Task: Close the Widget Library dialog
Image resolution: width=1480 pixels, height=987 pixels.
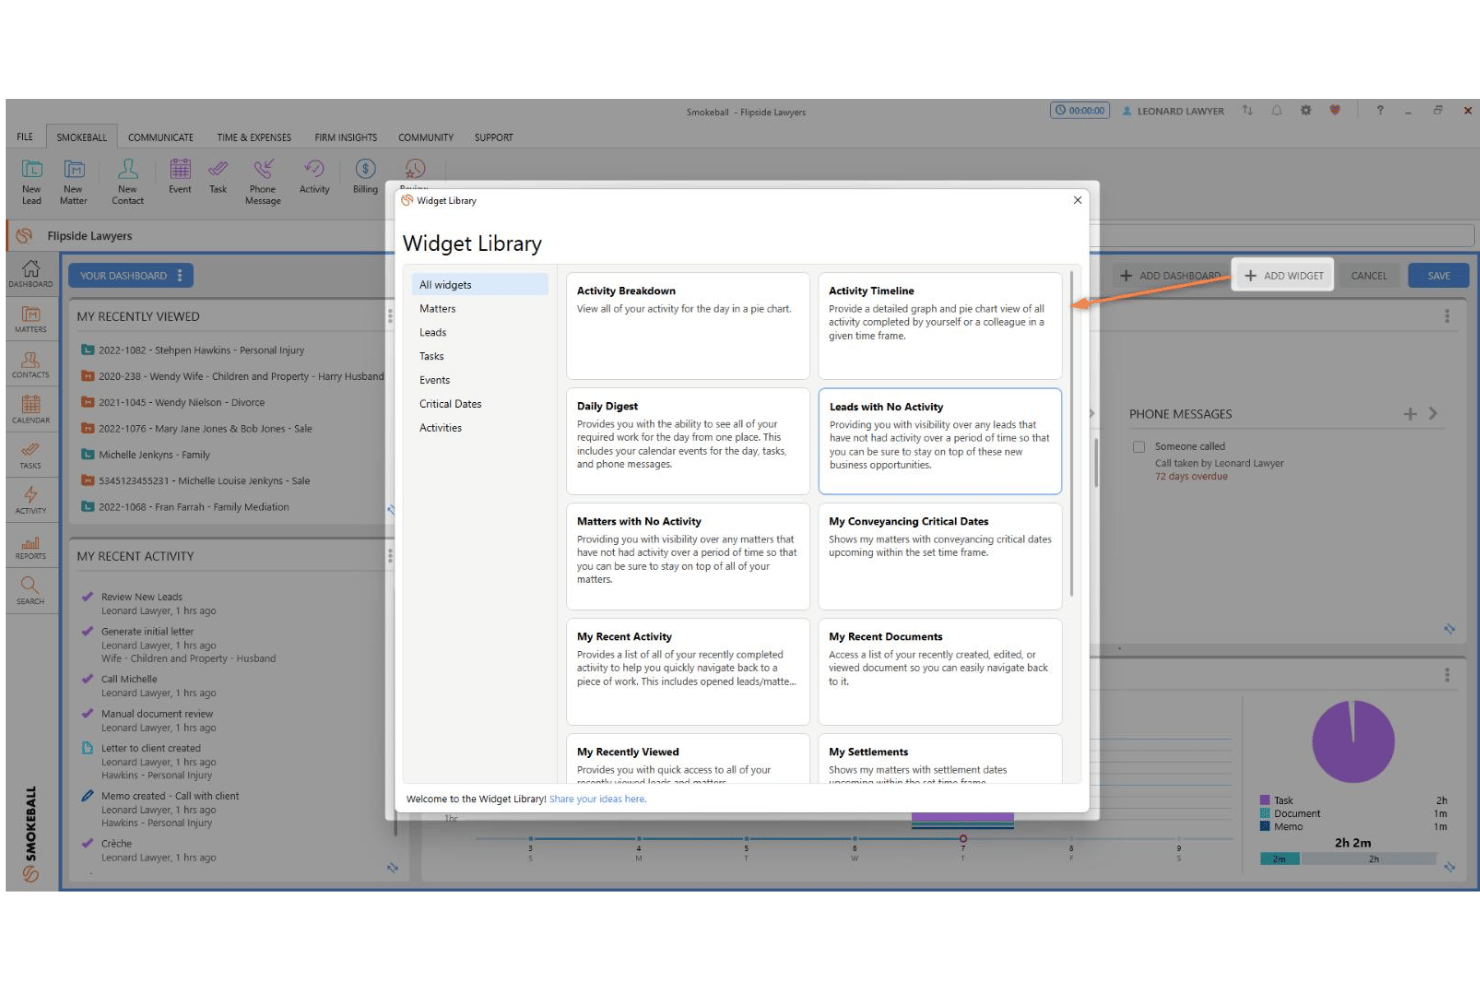Action: click(x=1077, y=200)
